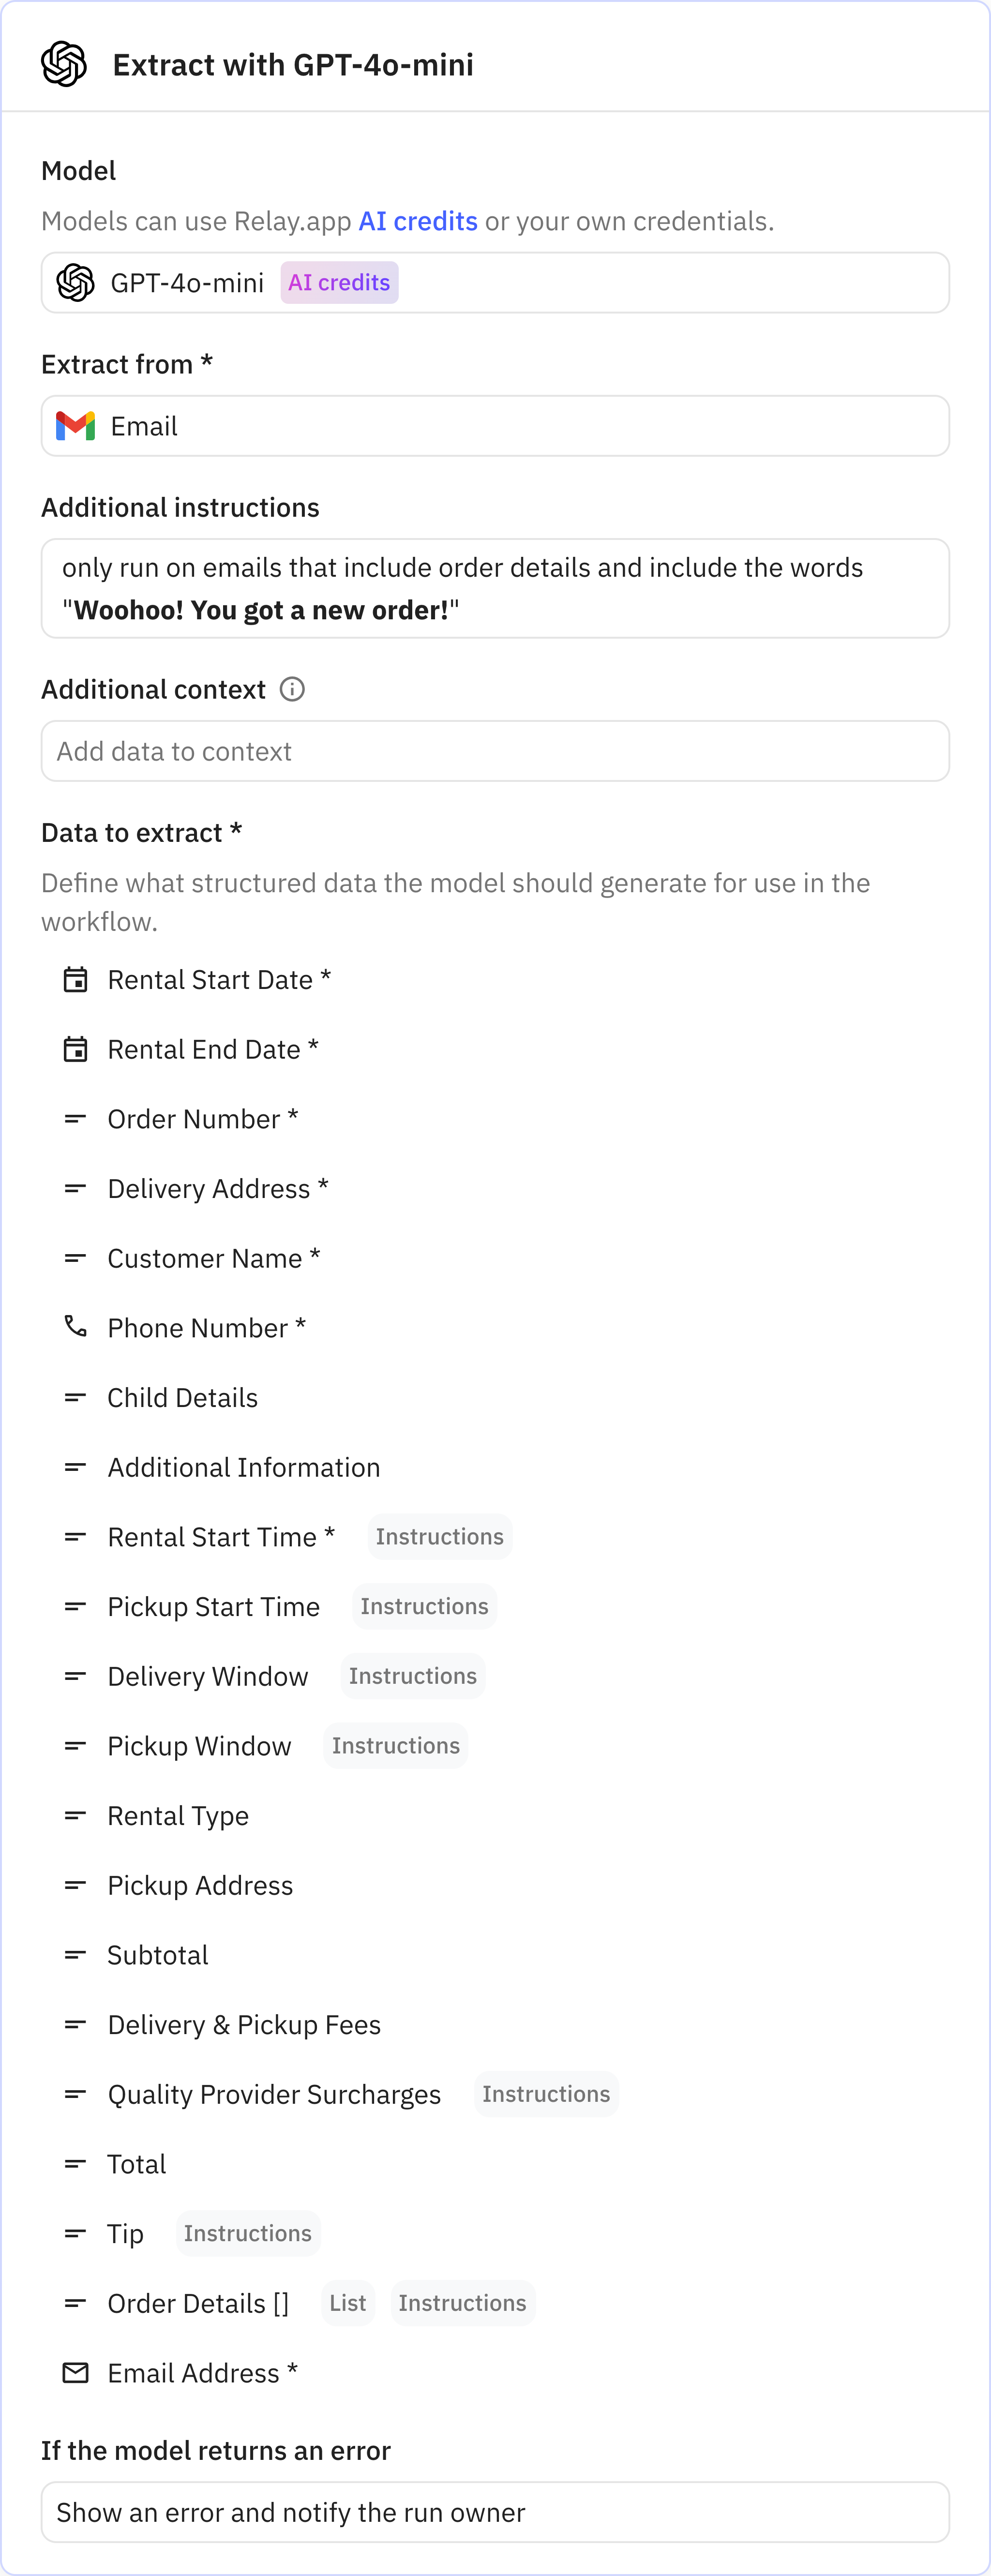Click the calendar icon for Rental End Date
The width and height of the screenshot is (991, 2576).
(75, 1049)
